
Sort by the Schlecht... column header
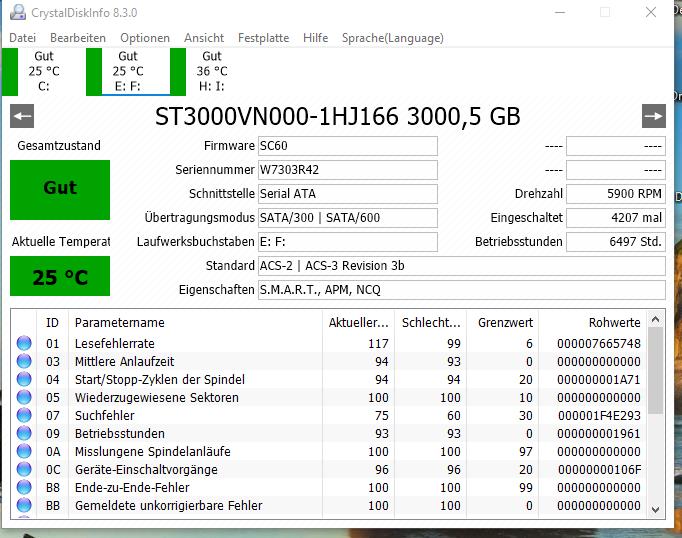[x=431, y=322]
